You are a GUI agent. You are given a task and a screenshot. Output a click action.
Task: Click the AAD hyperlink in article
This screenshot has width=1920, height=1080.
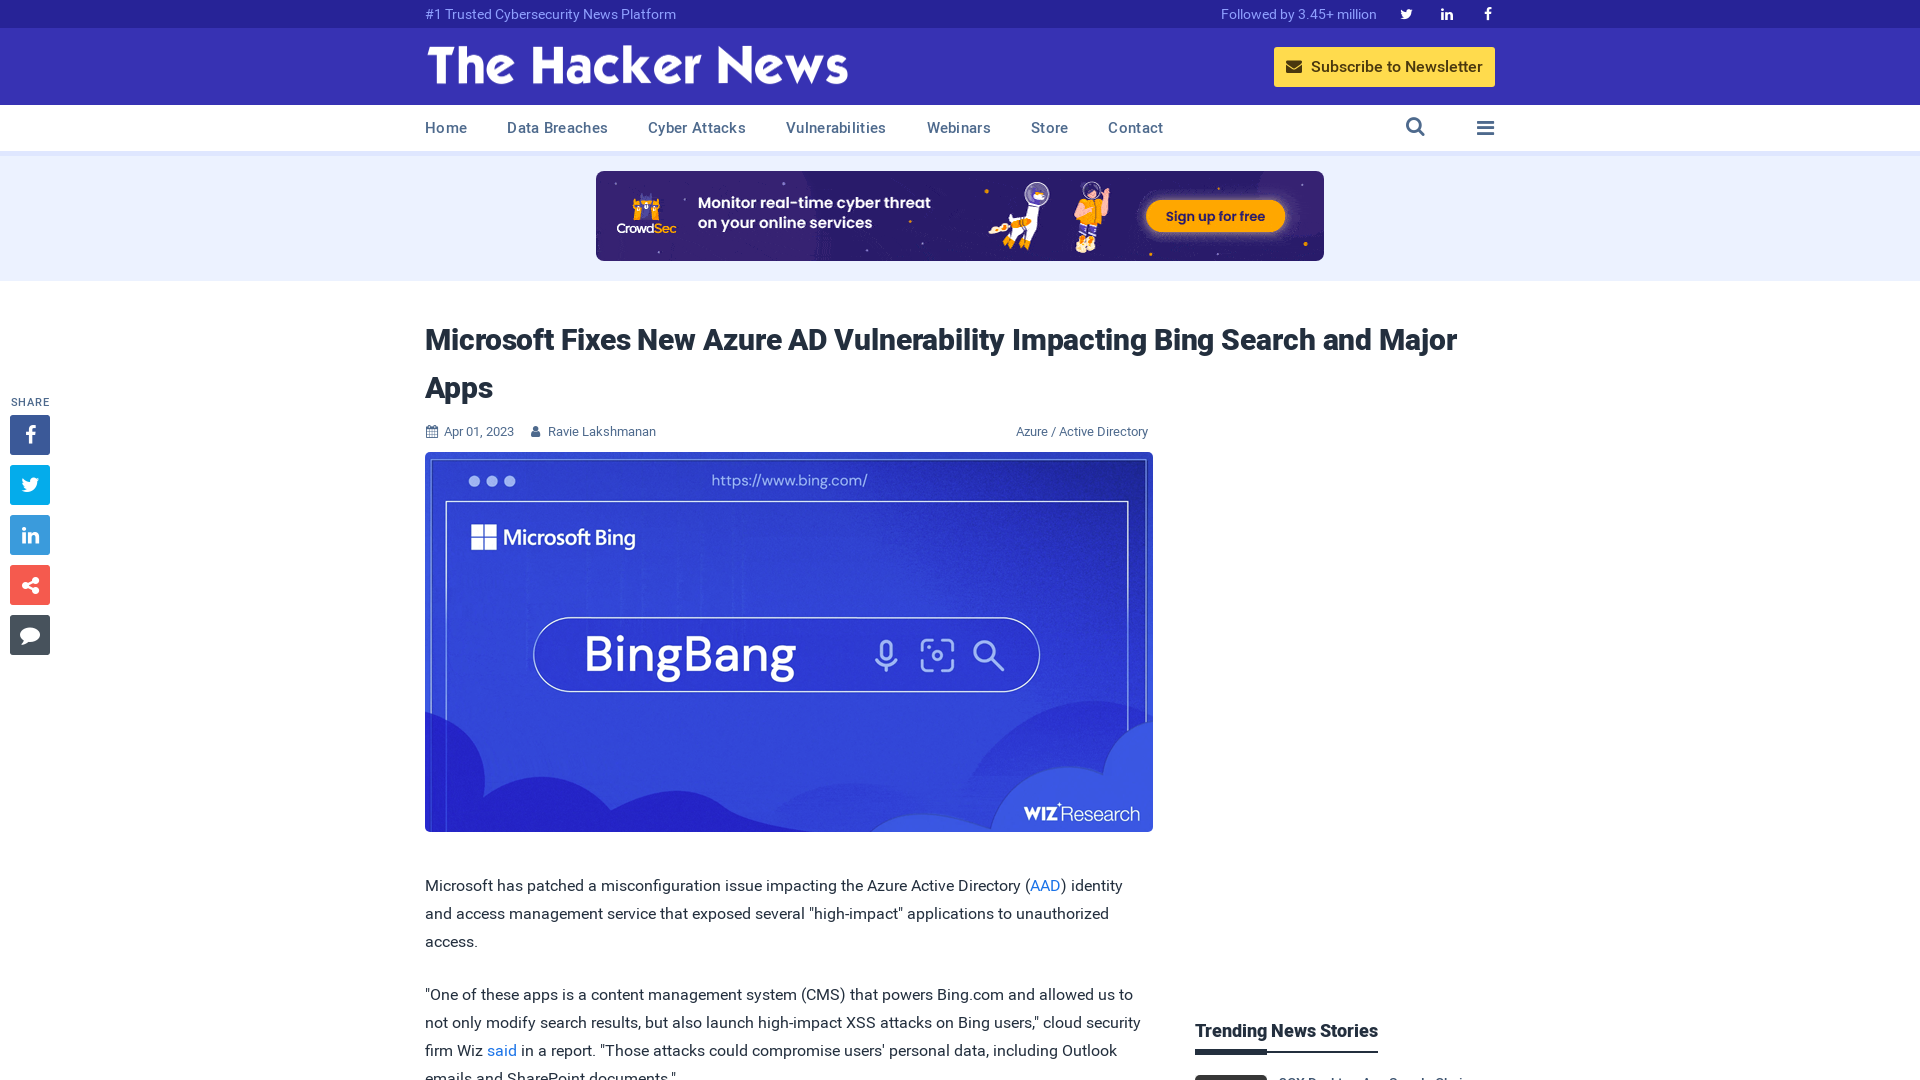click(x=1044, y=885)
